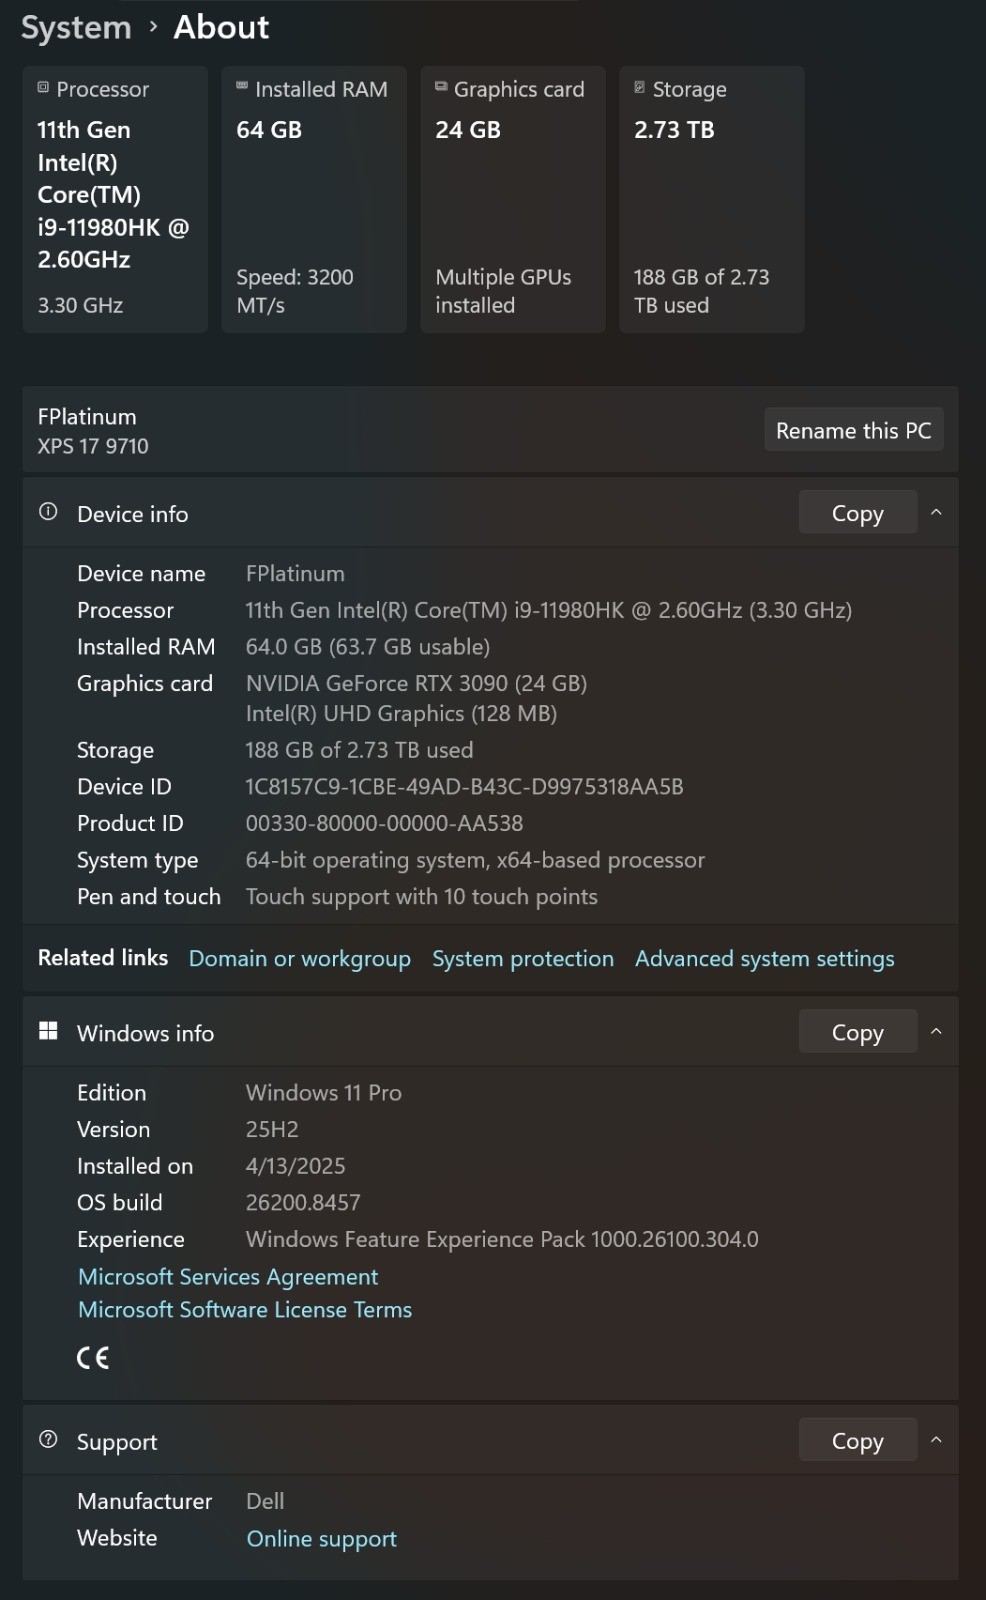
Task: Open the Processor summary card
Action: tap(115, 199)
